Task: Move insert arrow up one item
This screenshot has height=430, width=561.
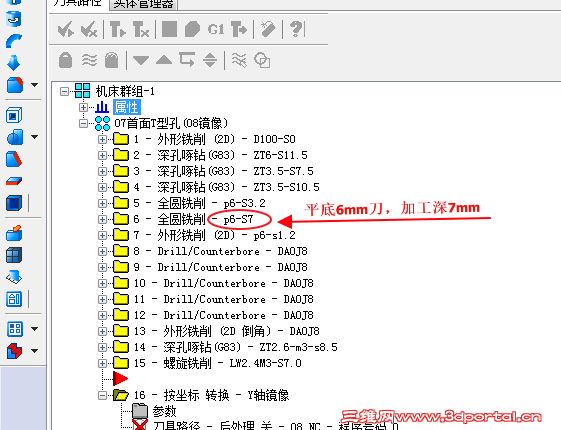Action: pos(164,60)
